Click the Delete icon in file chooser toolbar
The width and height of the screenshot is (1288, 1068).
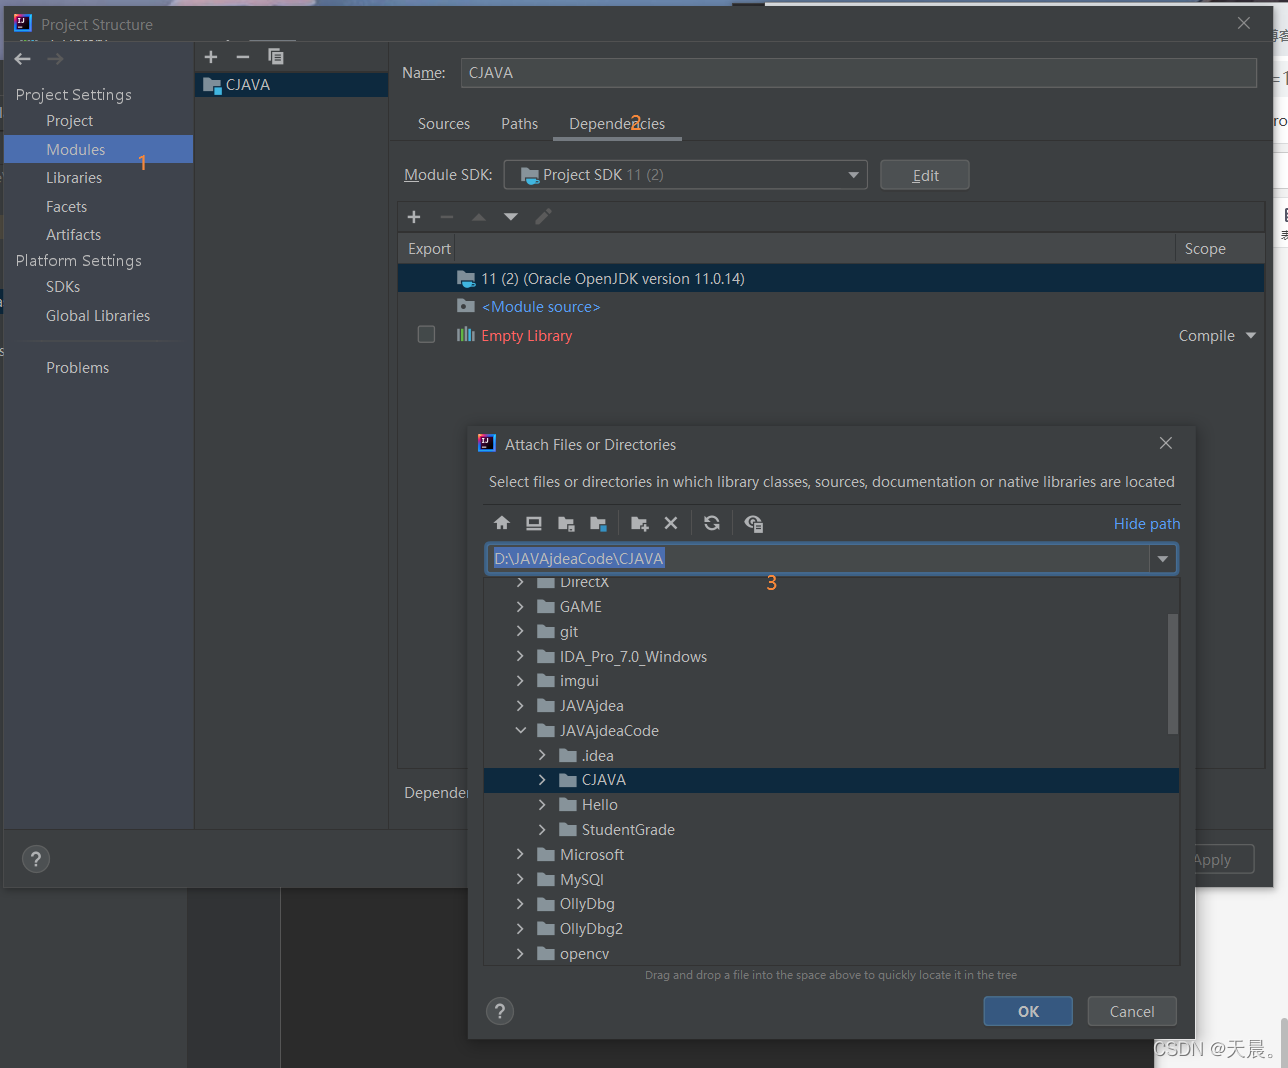pyautogui.click(x=671, y=523)
